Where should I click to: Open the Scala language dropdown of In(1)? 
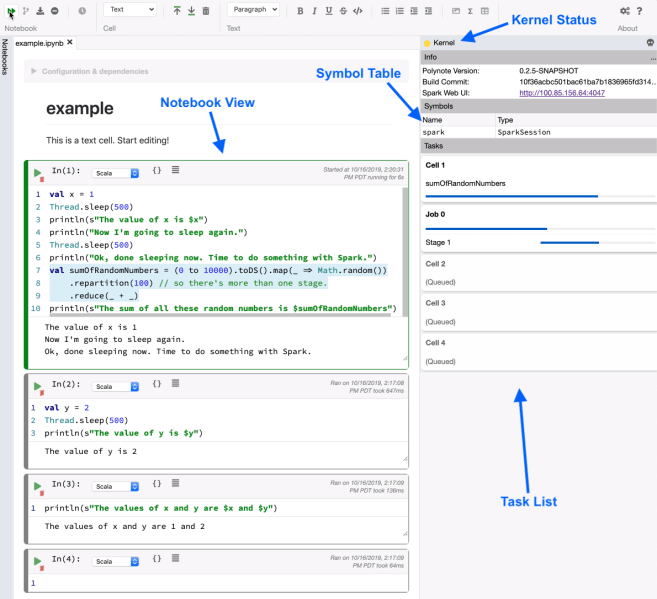tap(116, 173)
